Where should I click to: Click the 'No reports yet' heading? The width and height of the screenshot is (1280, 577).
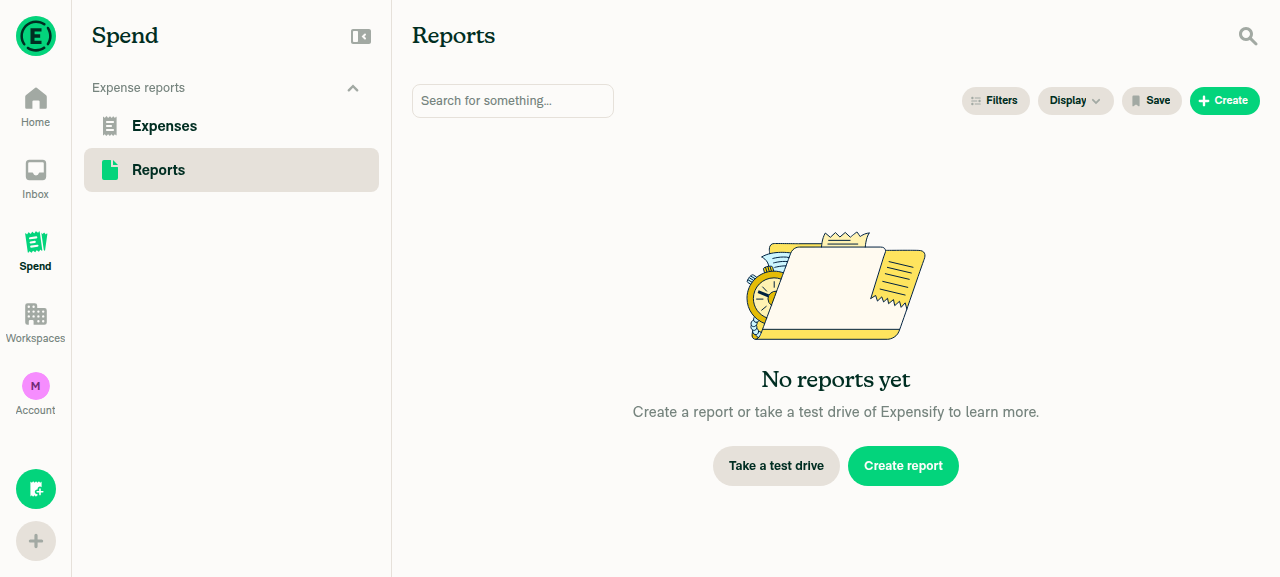tap(836, 380)
